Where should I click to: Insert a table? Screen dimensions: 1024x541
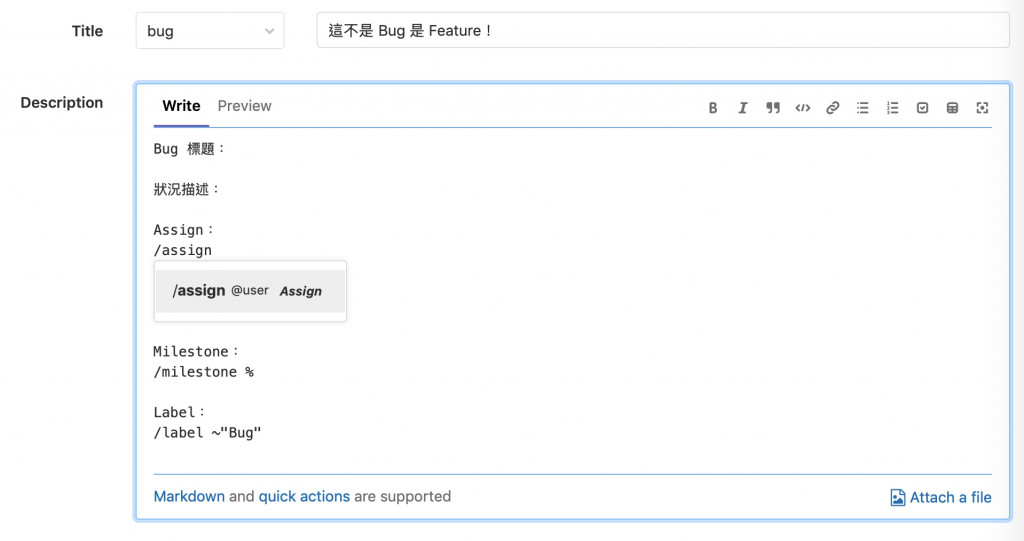point(952,108)
